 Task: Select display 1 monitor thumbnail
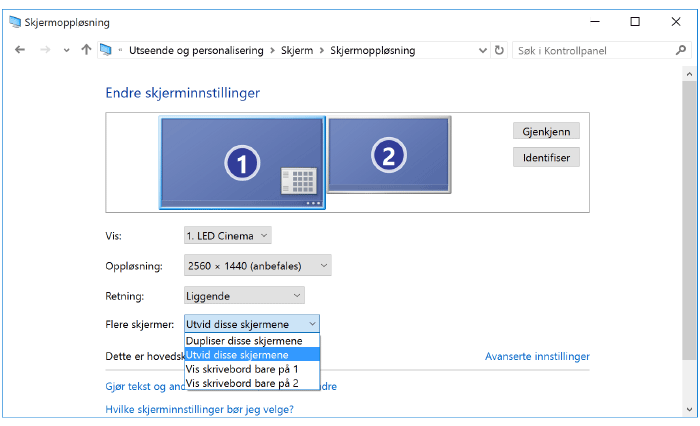(241, 161)
